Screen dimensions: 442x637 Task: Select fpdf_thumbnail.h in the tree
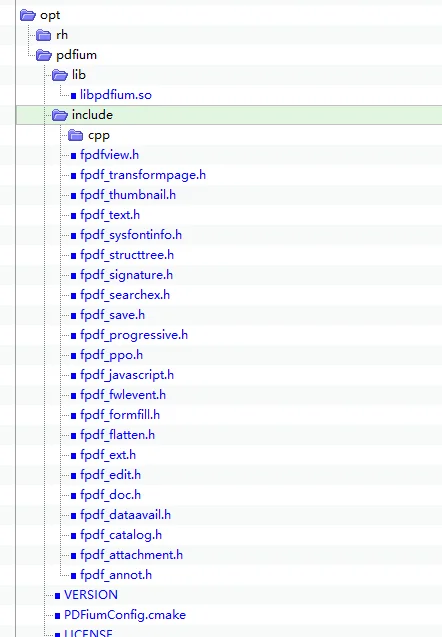point(128,195)
